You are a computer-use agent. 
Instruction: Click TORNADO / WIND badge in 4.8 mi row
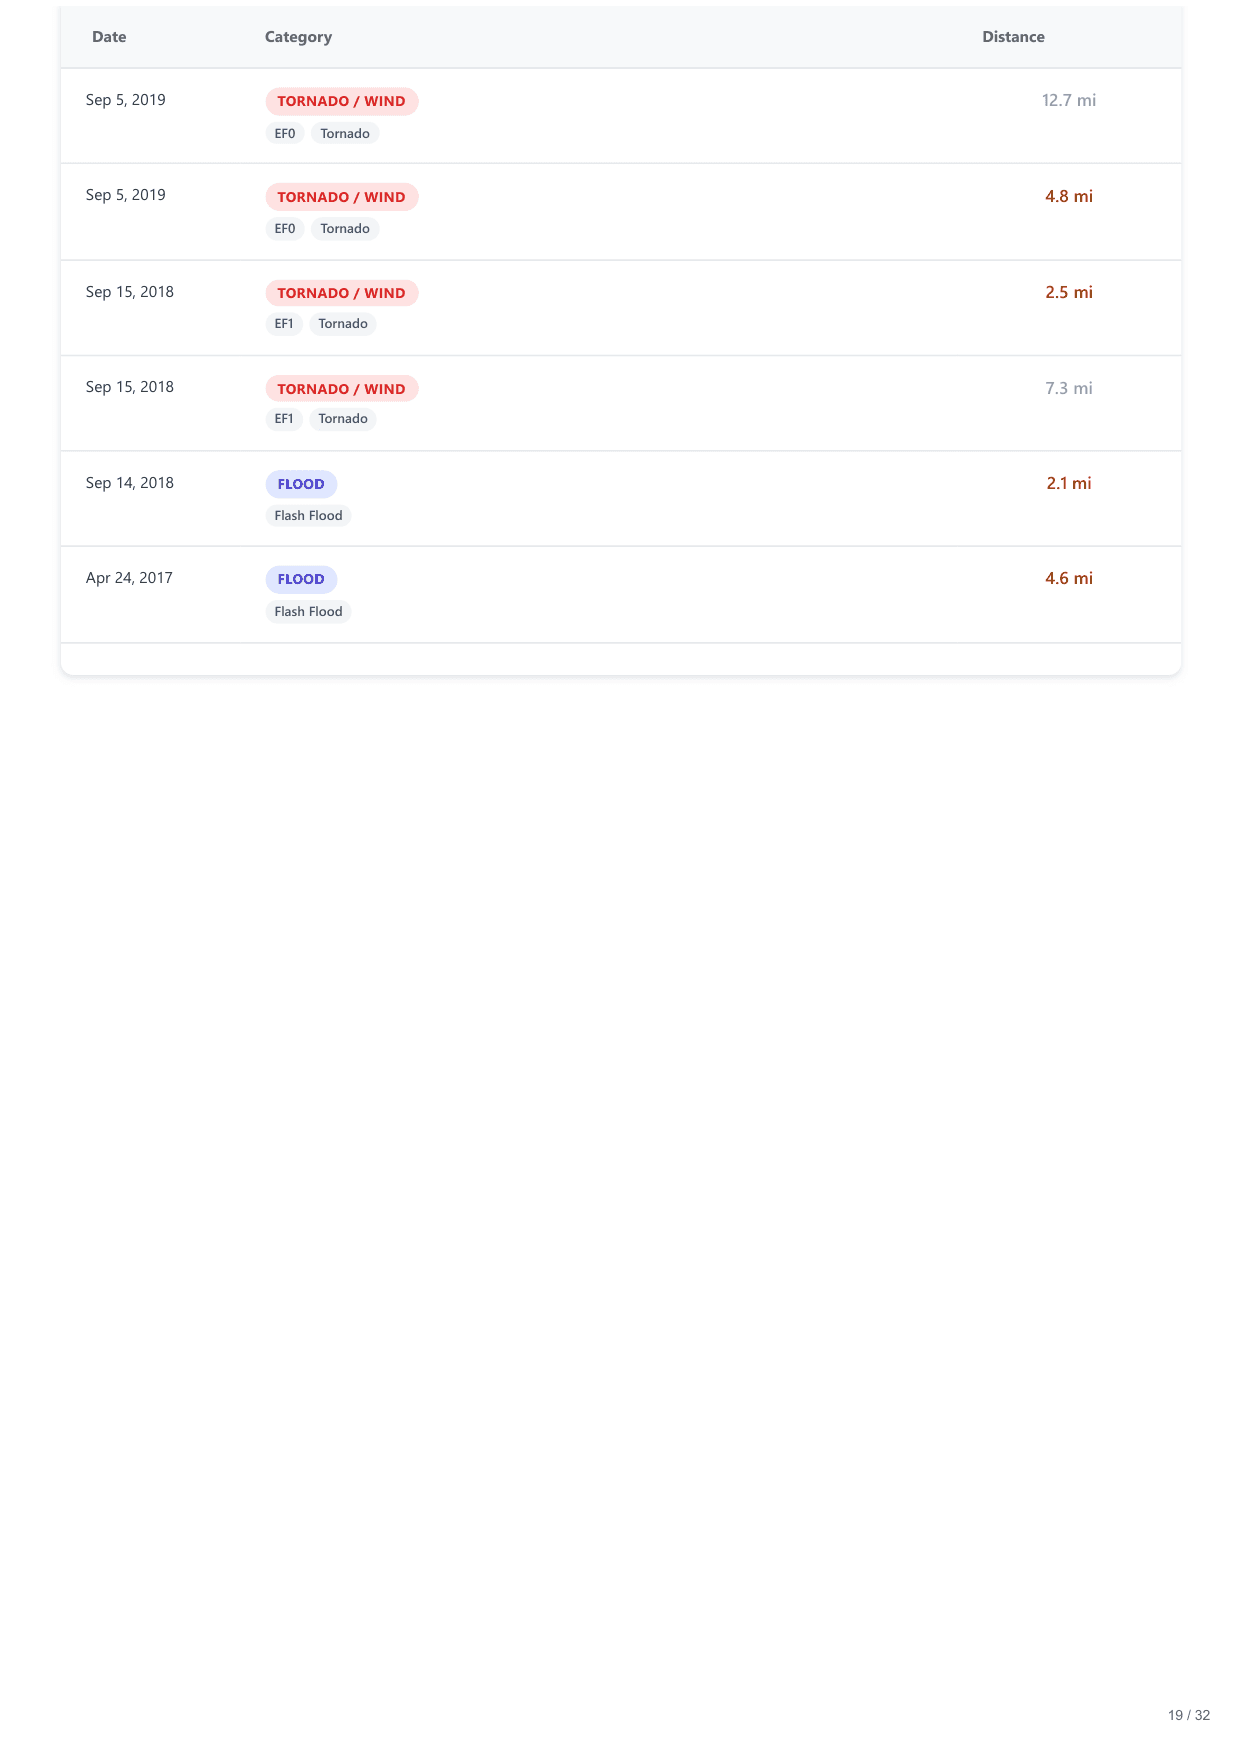(x=341, y=197)
